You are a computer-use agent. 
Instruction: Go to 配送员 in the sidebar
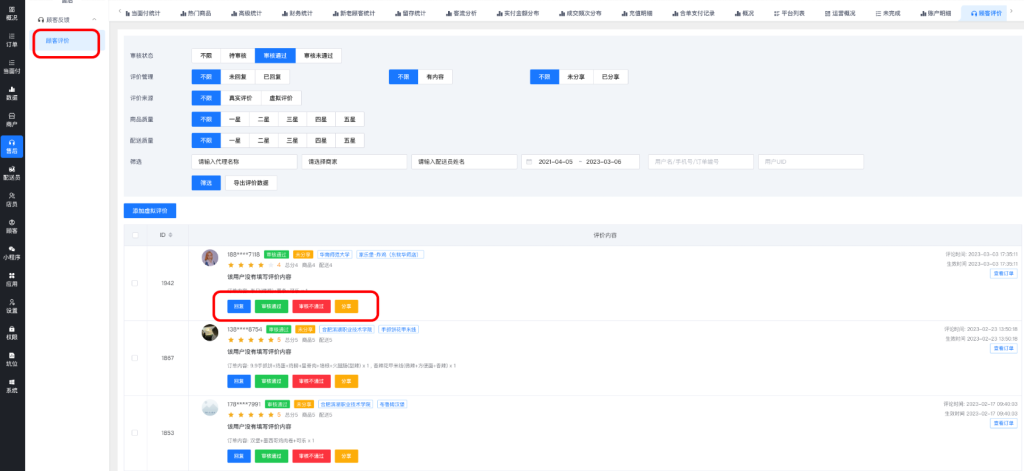tap(12, 172)
